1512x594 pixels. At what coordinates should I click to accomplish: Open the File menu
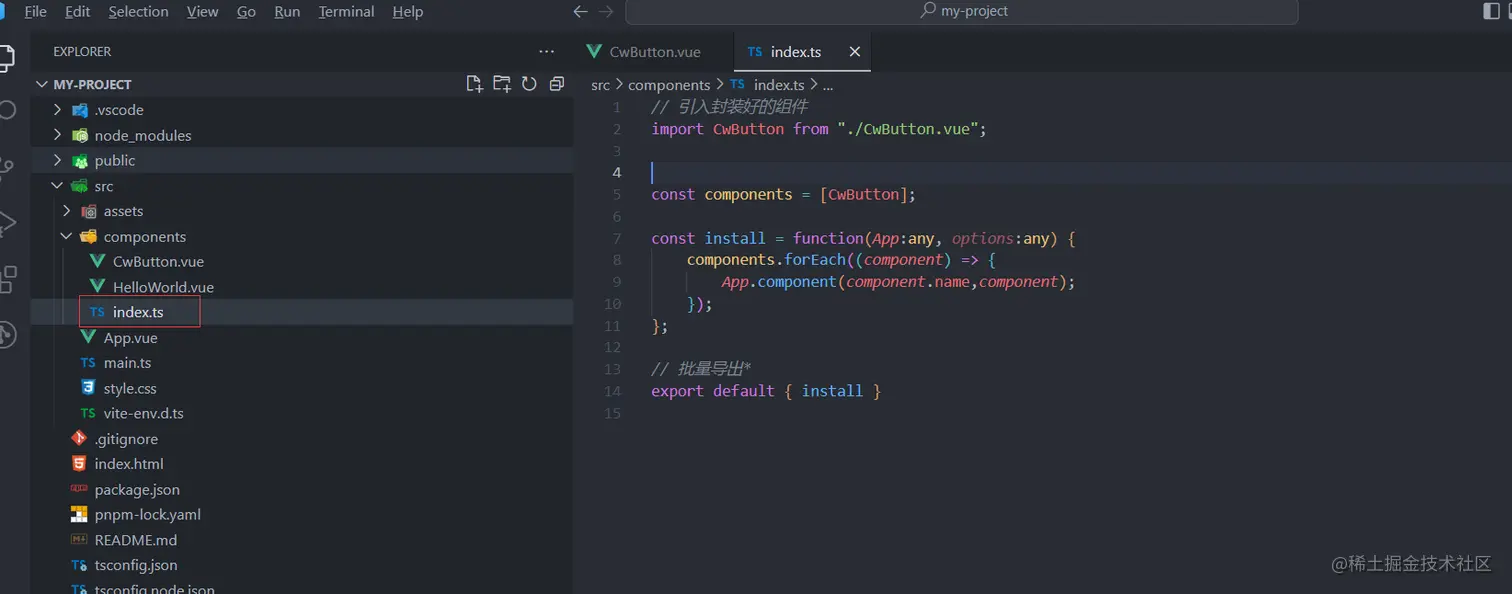pyautogui.click(x=35, y=12)
